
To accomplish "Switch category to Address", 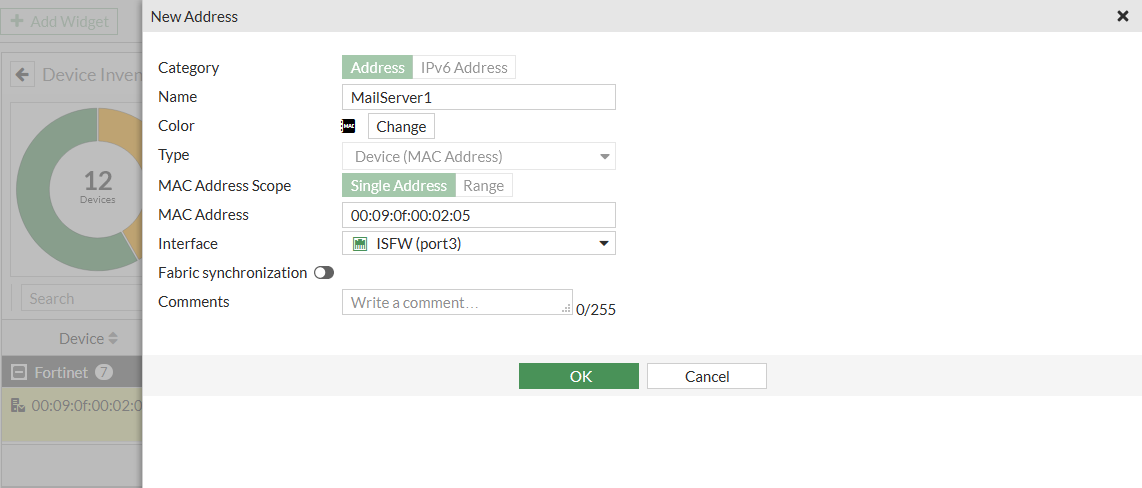I will [377, 68].
